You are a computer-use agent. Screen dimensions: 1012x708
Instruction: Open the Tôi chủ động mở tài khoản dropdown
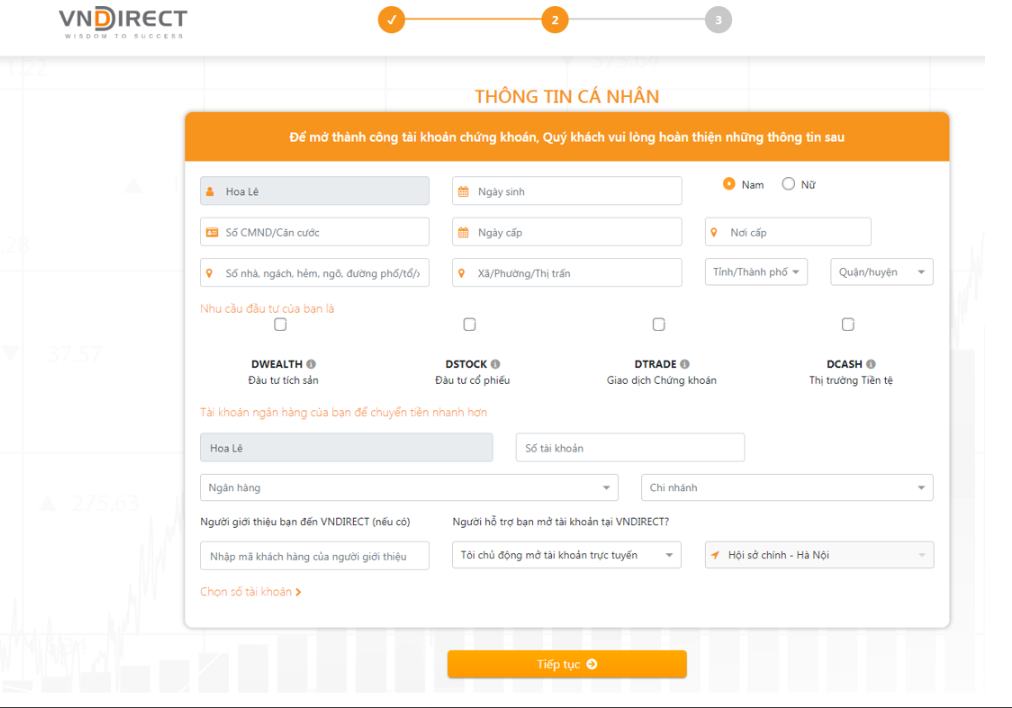tap(567, 555)
